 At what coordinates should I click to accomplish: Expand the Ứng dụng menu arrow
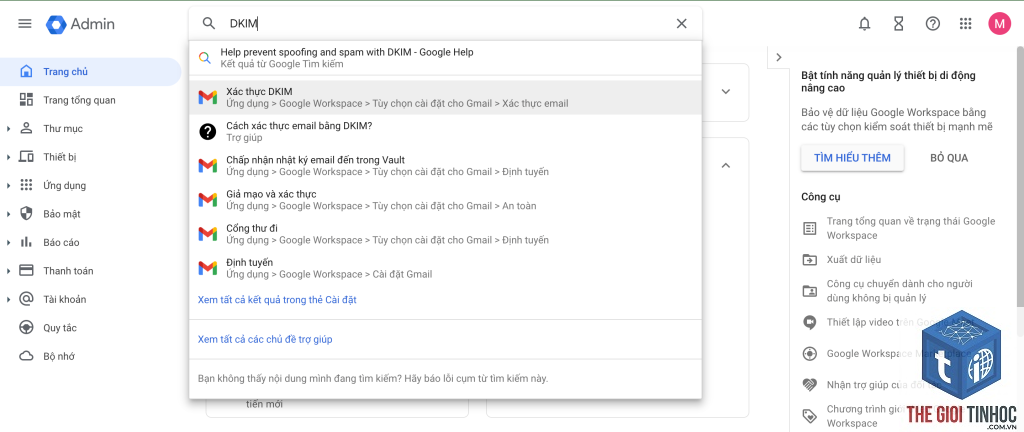point(8,185)
